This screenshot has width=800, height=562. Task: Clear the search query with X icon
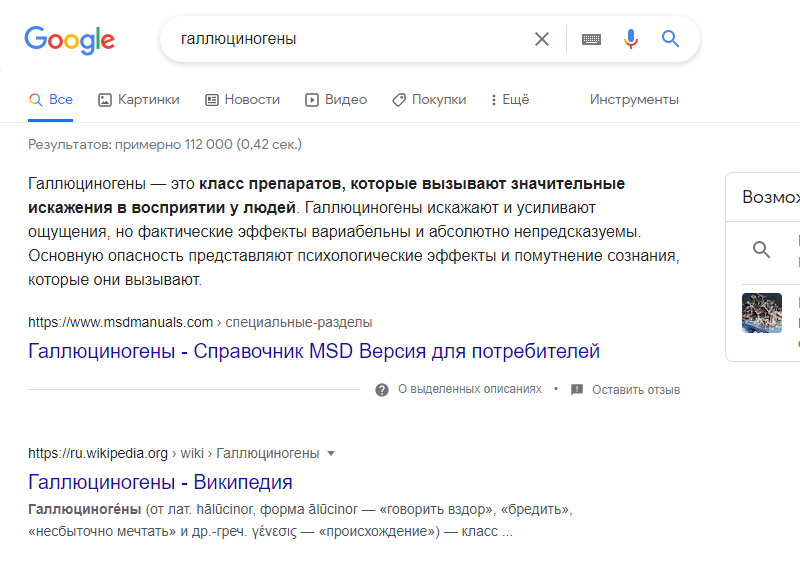pos(541,39)
